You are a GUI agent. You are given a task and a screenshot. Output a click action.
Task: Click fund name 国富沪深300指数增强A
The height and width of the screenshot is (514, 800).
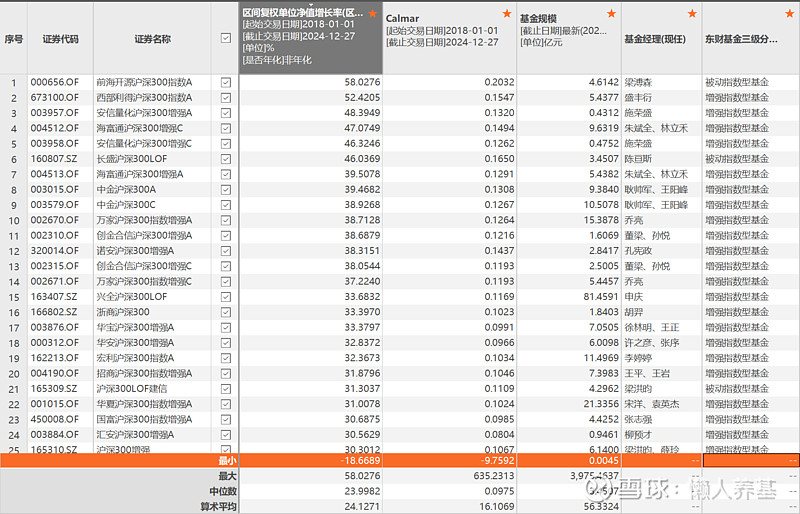coord(144,419)
